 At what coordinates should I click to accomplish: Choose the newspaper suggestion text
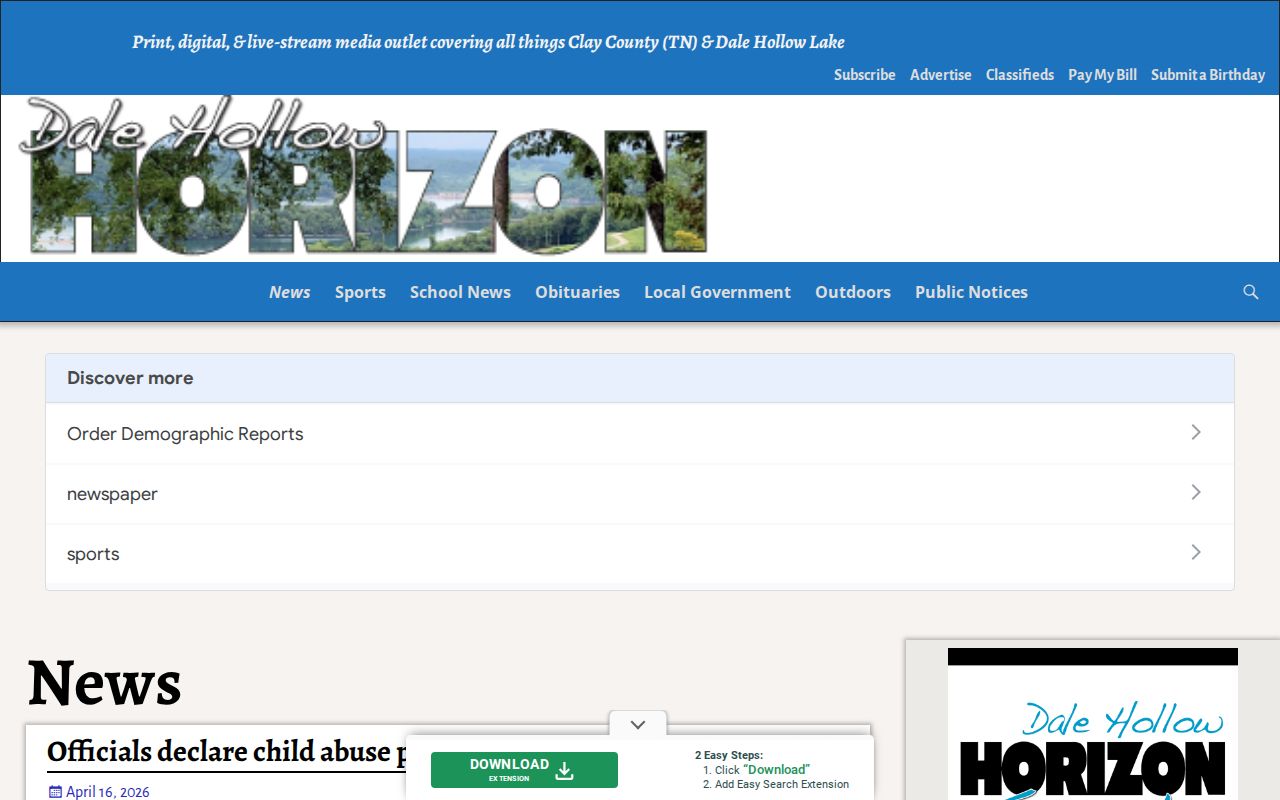click(x=112, y=494)
